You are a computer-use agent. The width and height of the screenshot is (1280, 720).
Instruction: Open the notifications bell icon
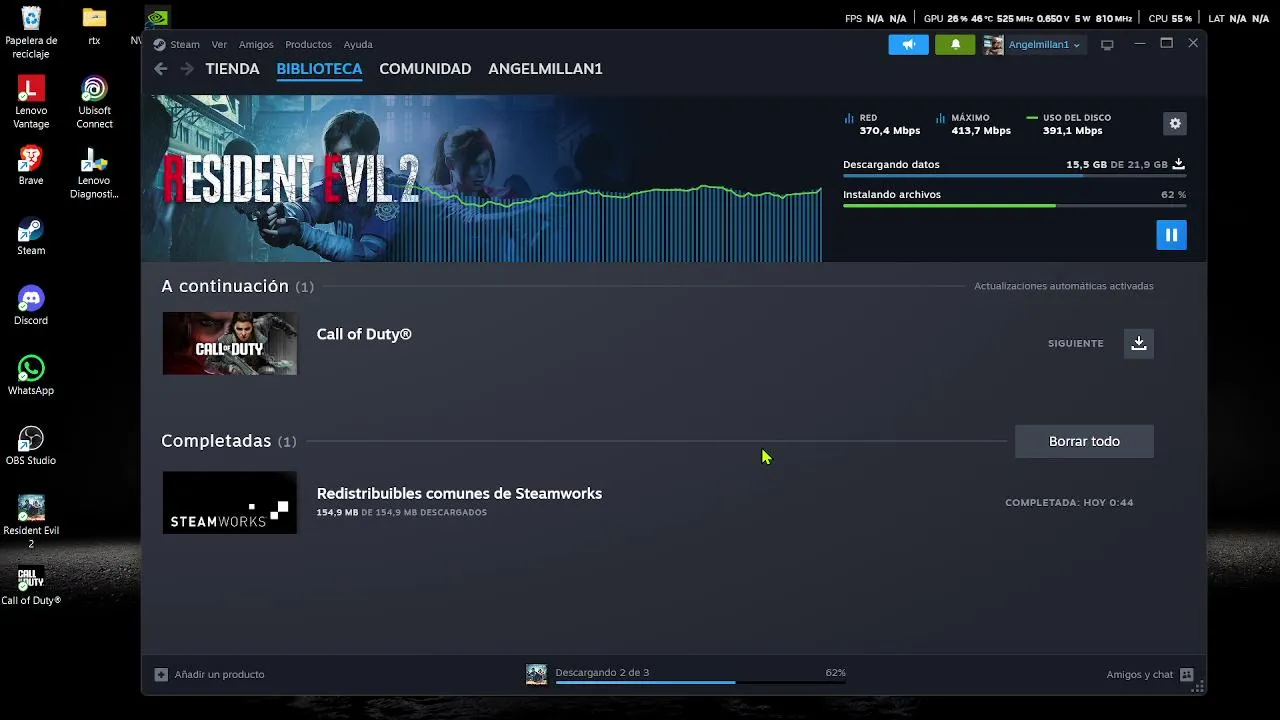(x=955, y=45)
